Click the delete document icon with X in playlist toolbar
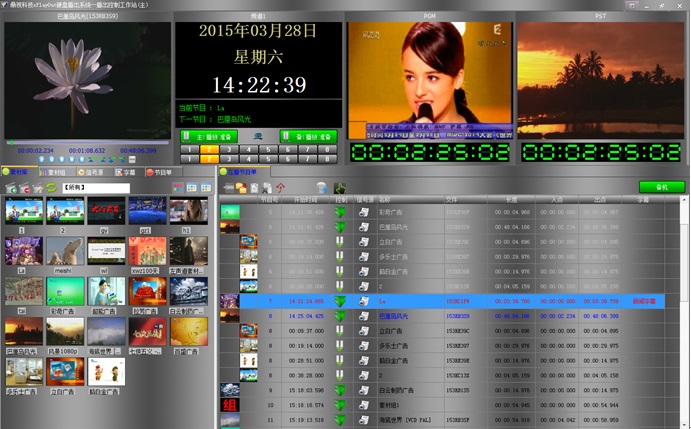 point(267,188)
